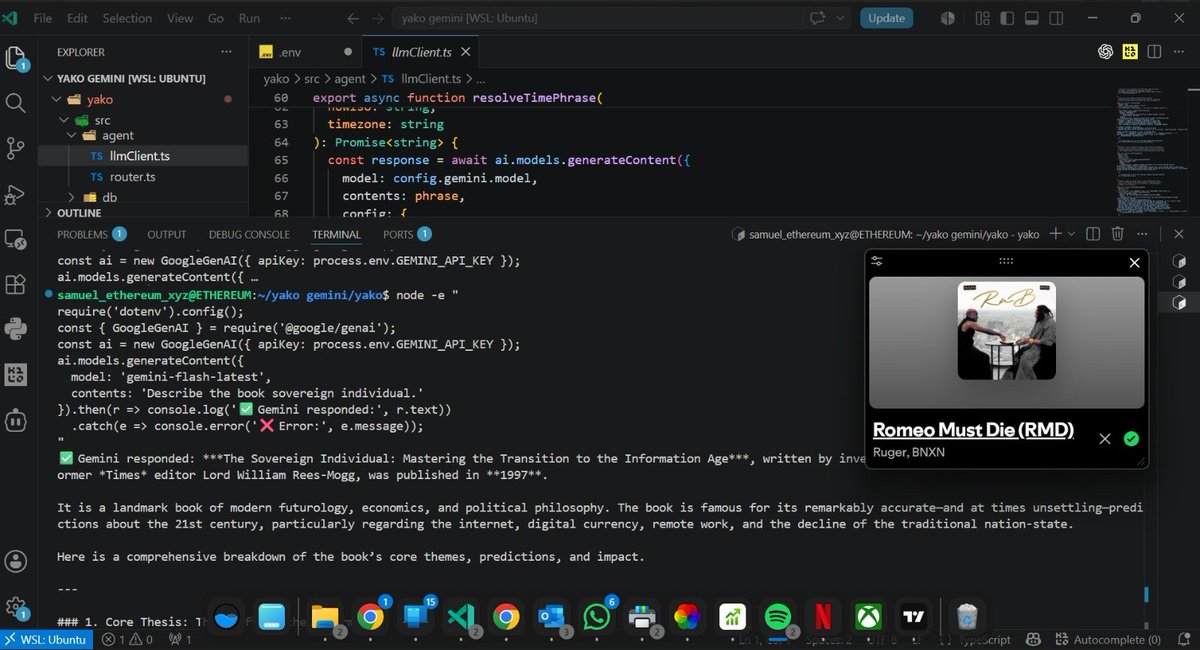Close the llmClient.ts editor tab

coord(465,52)
